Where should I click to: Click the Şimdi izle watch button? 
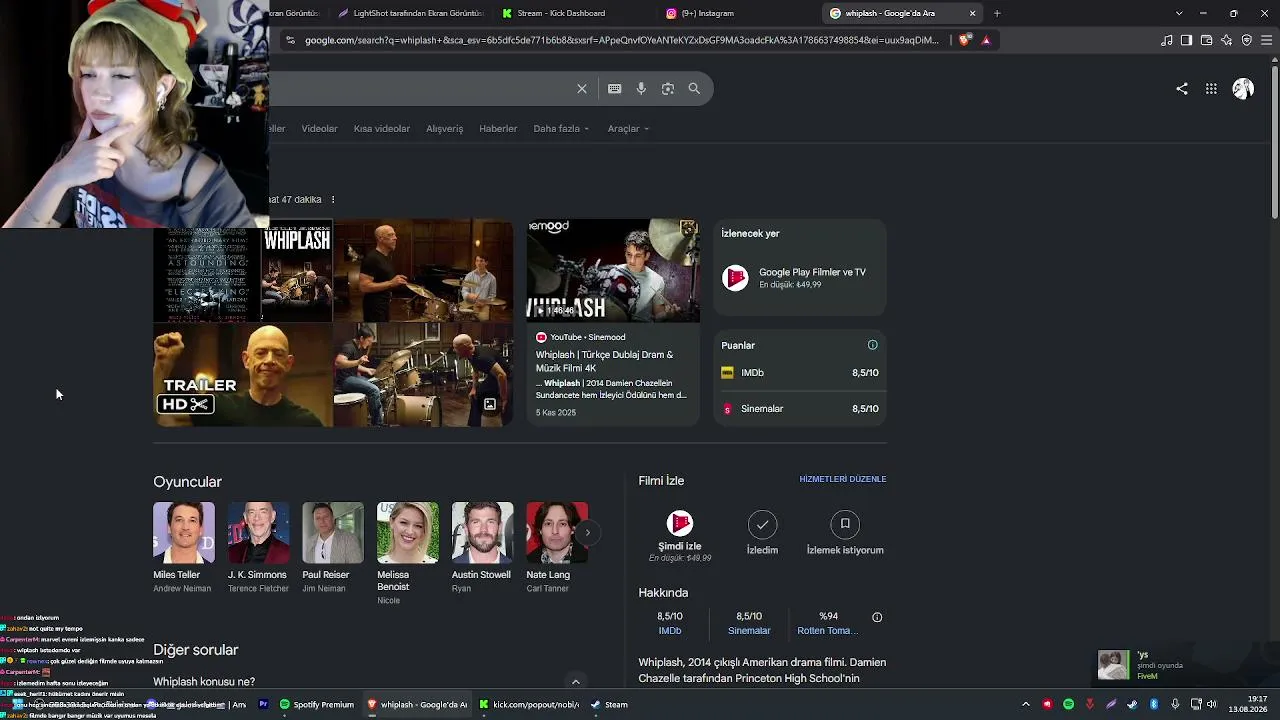(x=680, y=537)
